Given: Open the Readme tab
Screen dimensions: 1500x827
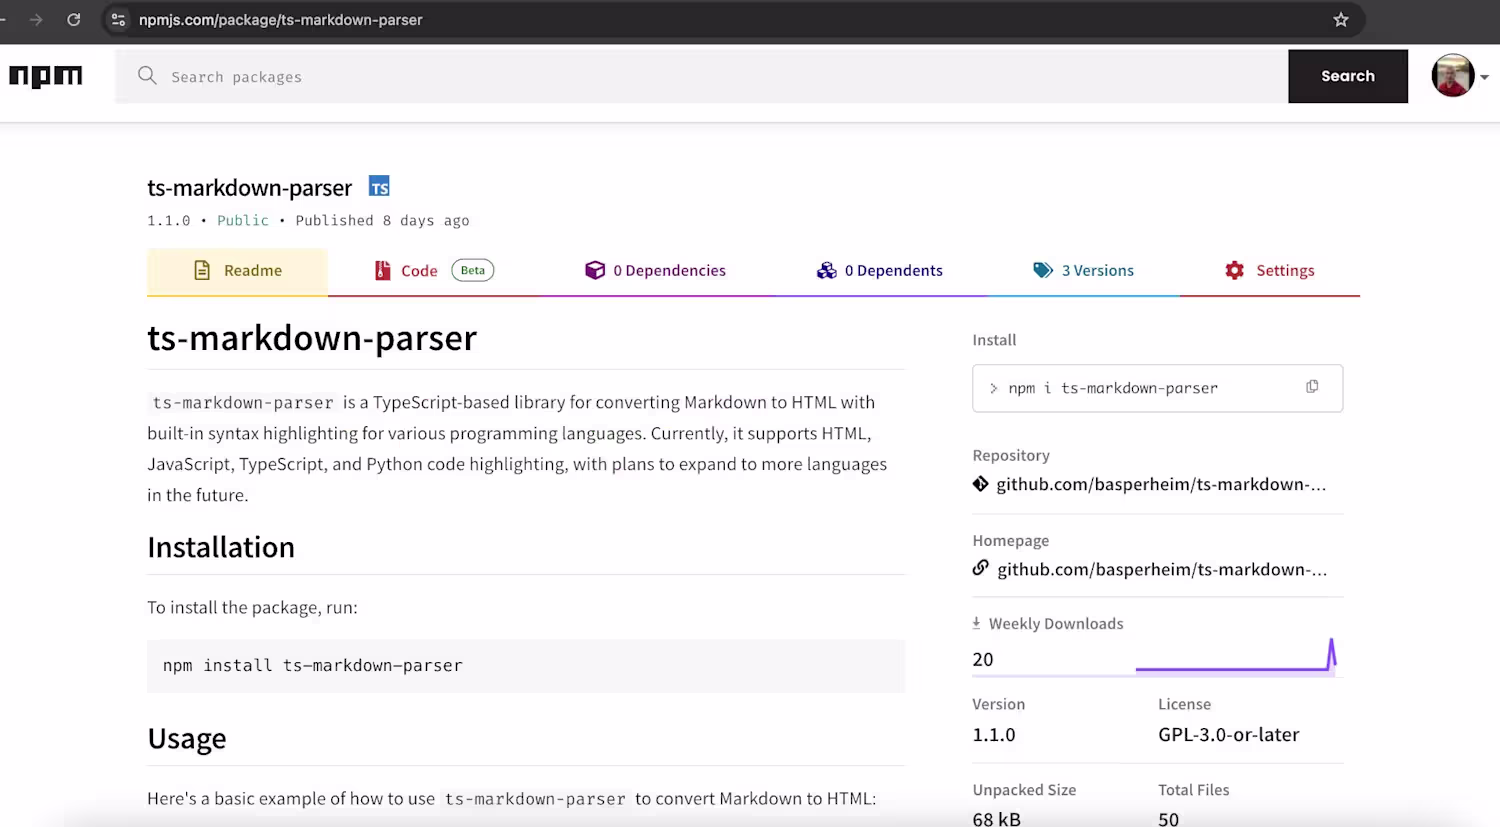Looking at the screenshot, I should pyautogui.click(x=237, y=271).
